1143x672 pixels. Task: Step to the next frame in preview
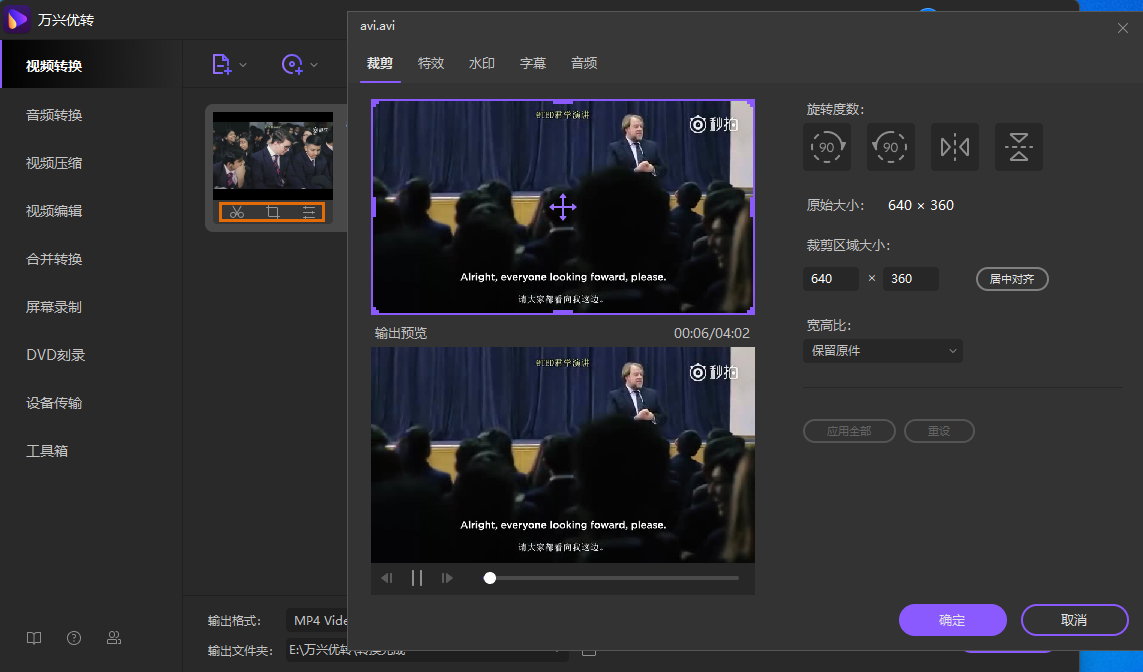tap(447, 578)
